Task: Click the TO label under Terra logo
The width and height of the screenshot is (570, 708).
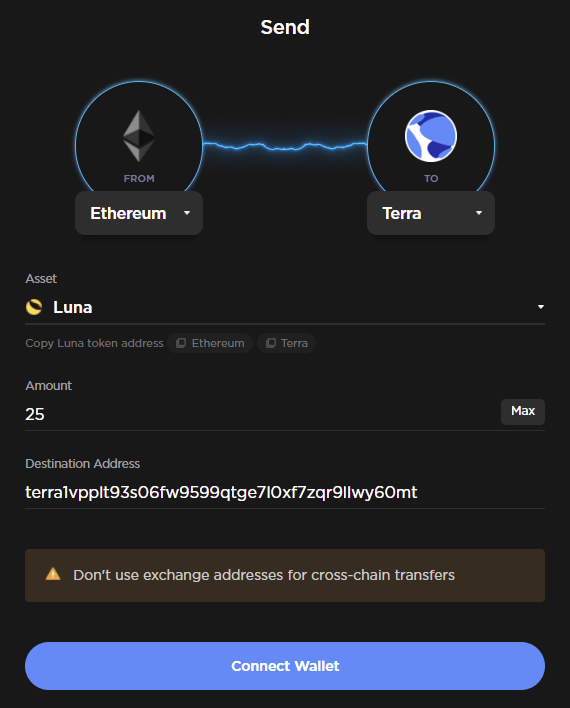Action: [431, 178]
